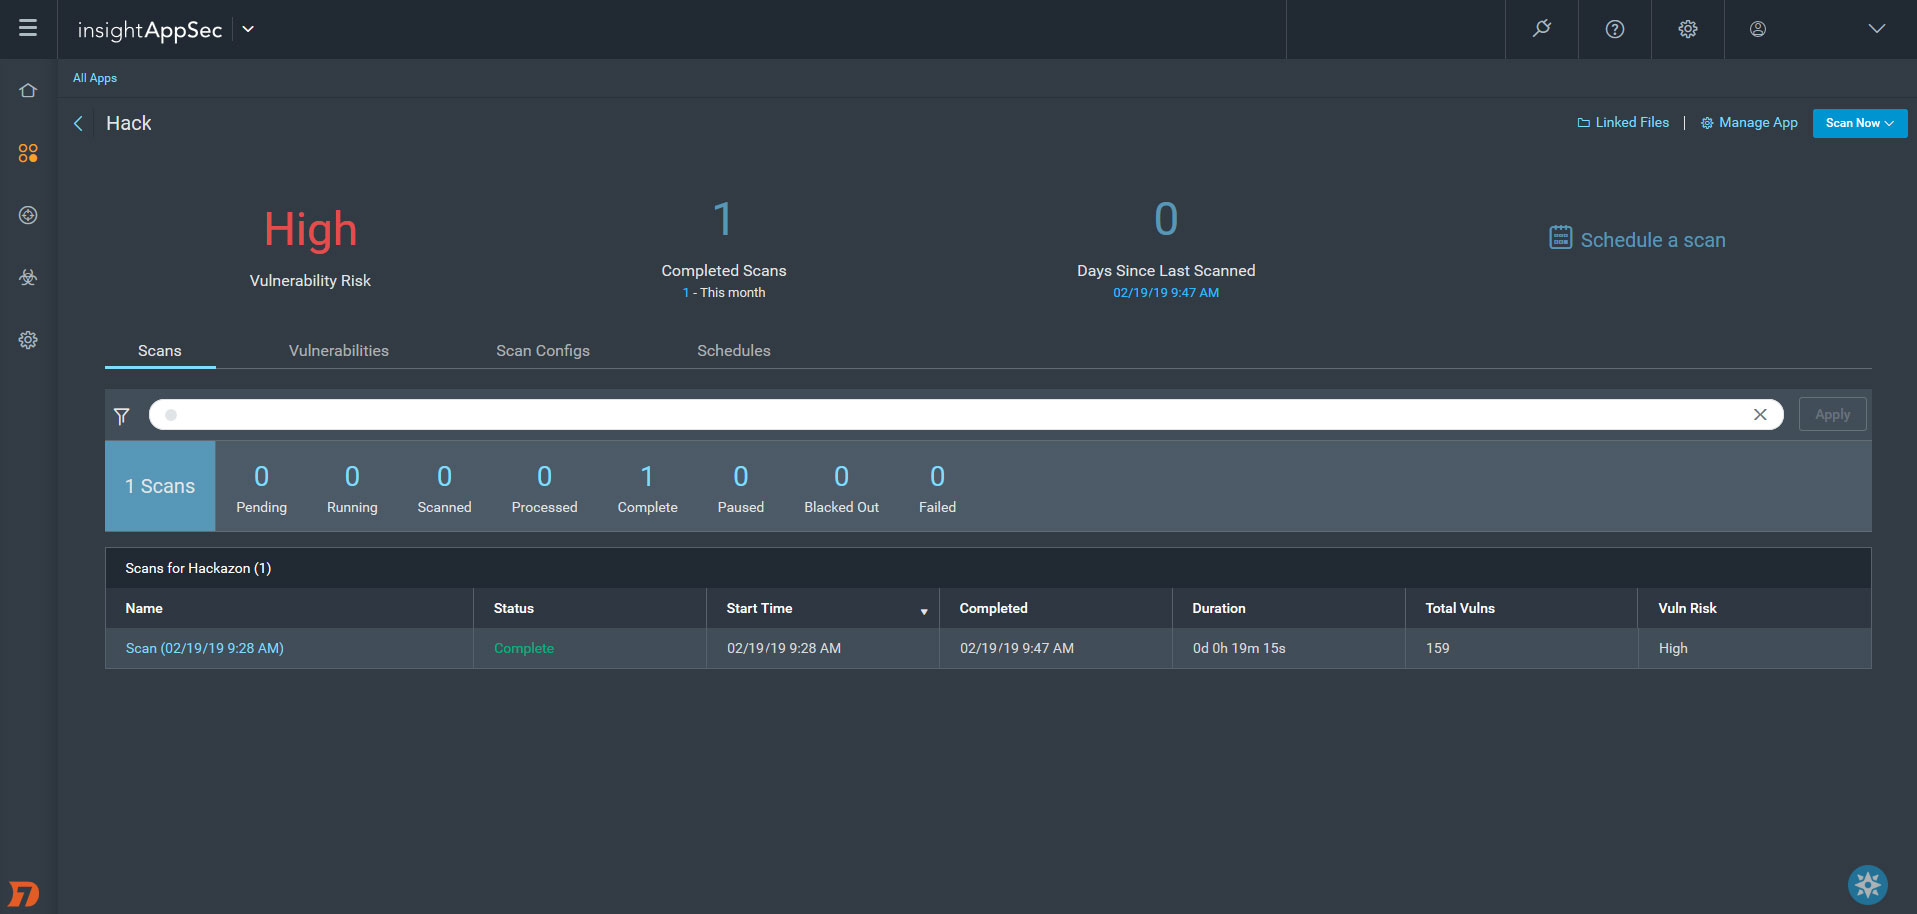Filter by Running scans tile
Screen dimensions: 1917x914
coord(352,488)
